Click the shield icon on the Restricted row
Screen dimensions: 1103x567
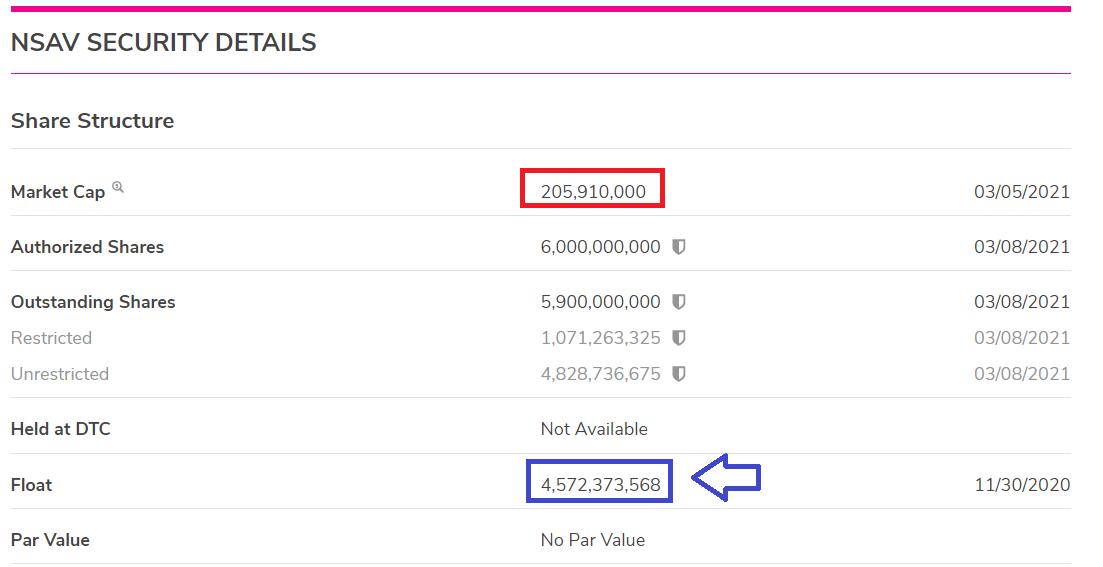tap(679, 338)
